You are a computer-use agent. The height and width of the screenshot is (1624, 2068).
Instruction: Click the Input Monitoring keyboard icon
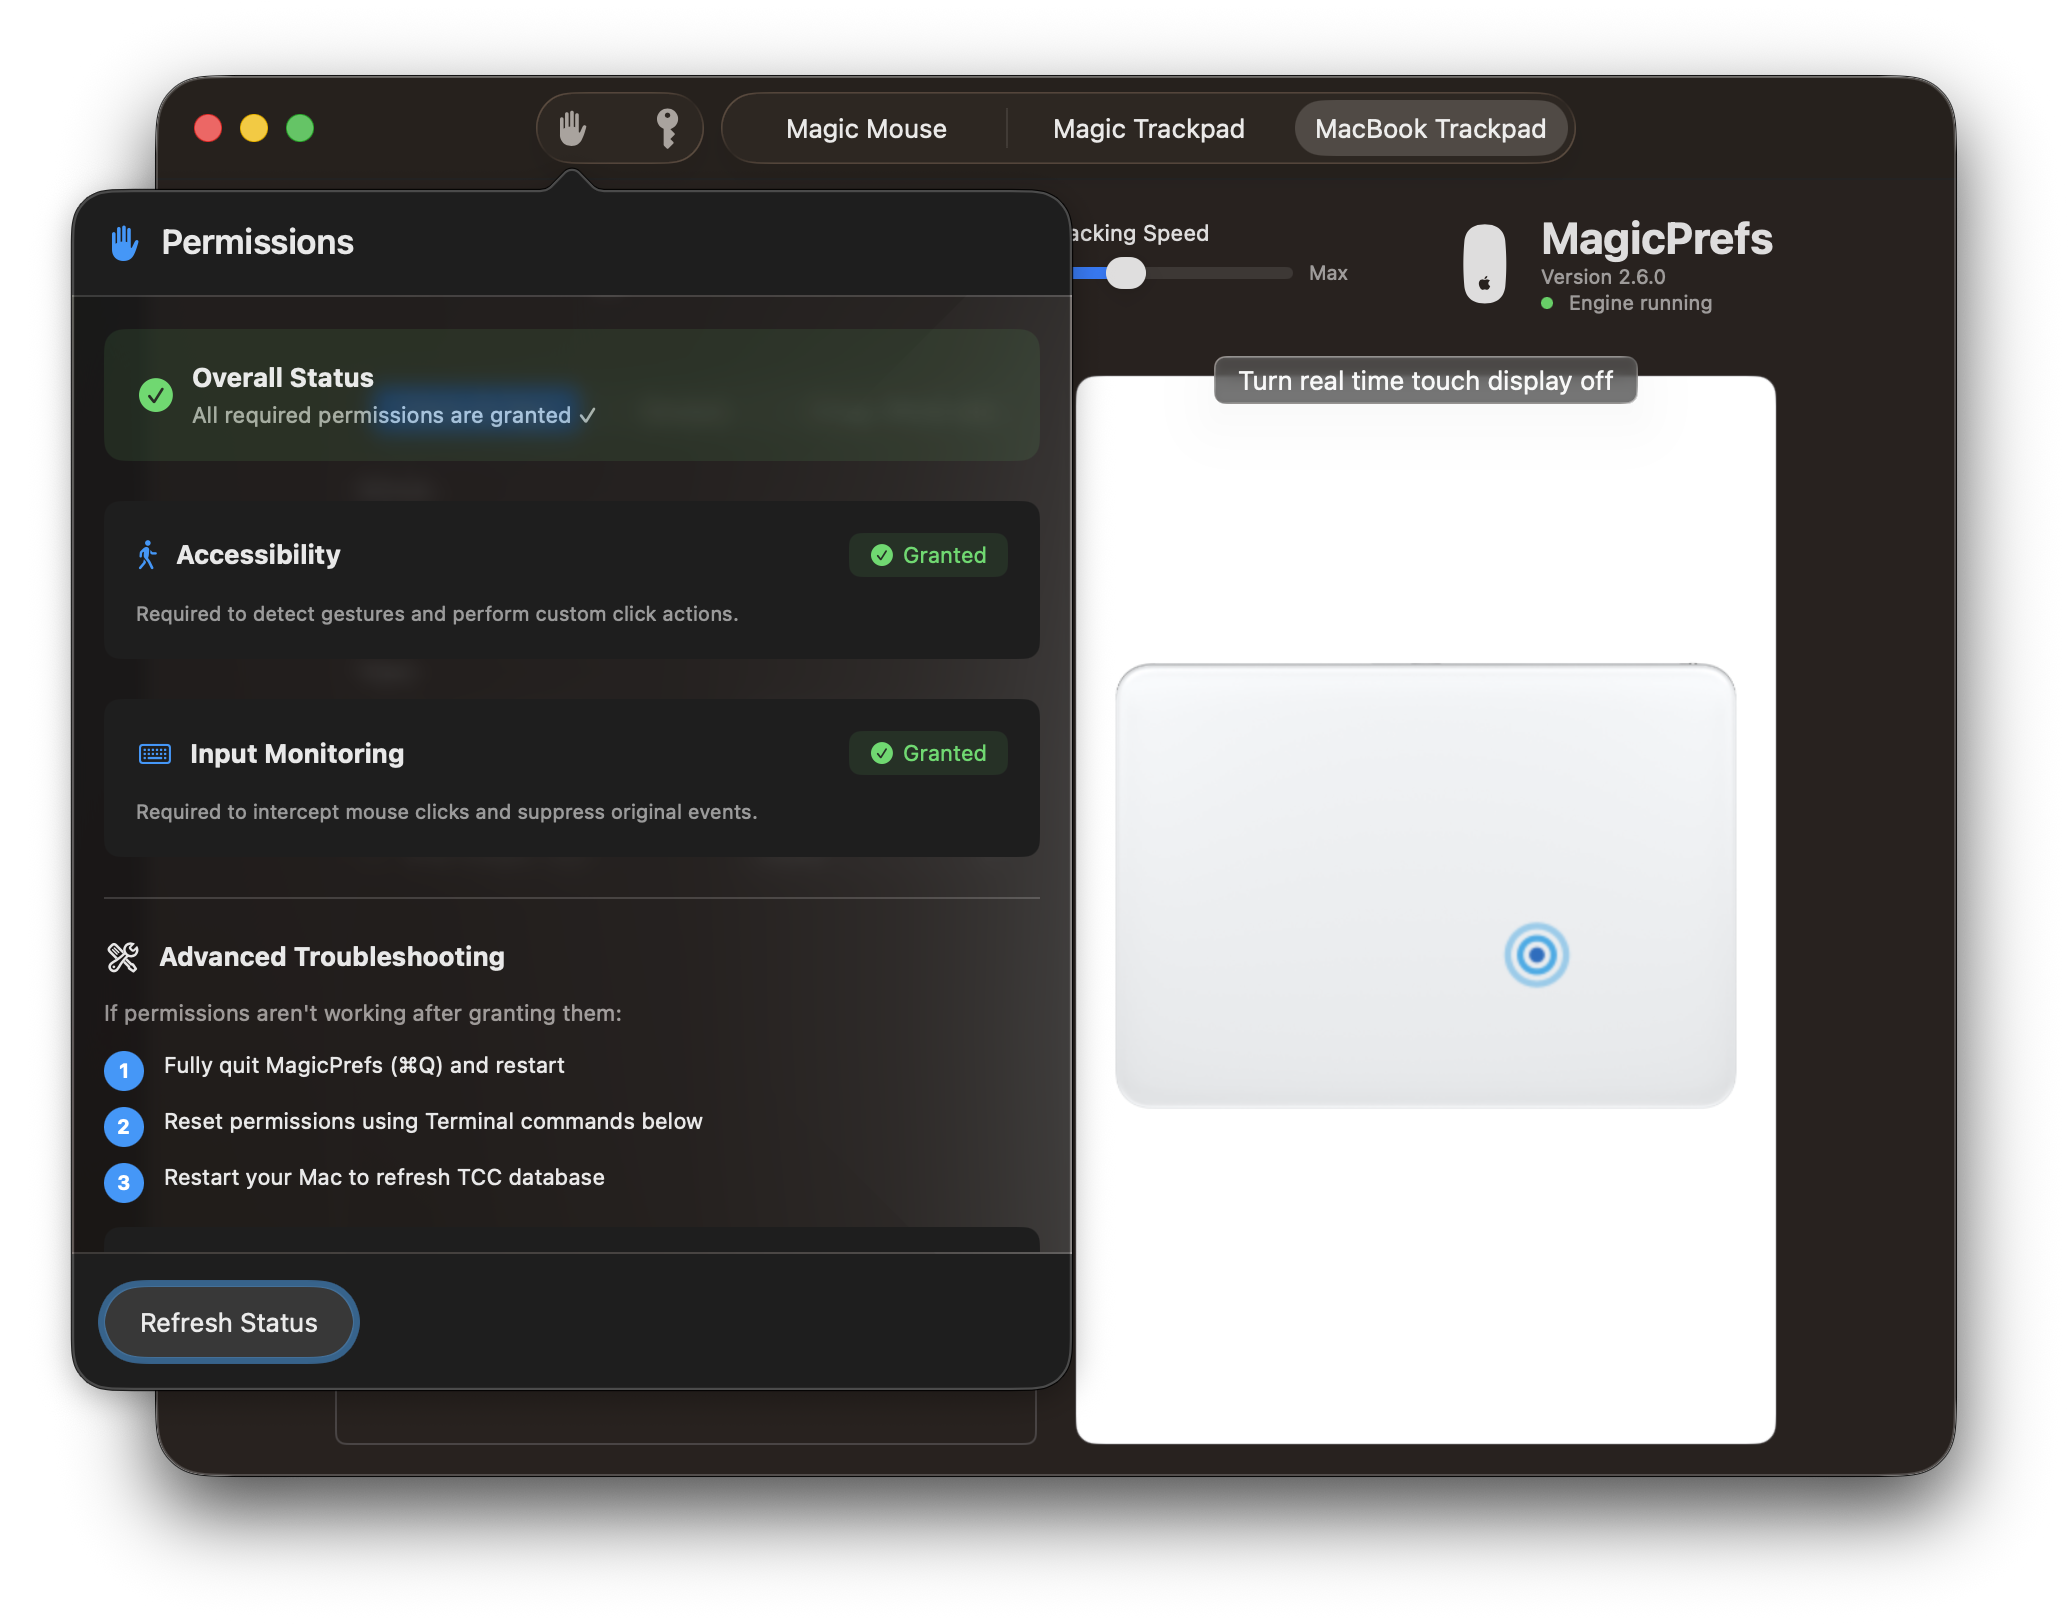pos(152,753)
